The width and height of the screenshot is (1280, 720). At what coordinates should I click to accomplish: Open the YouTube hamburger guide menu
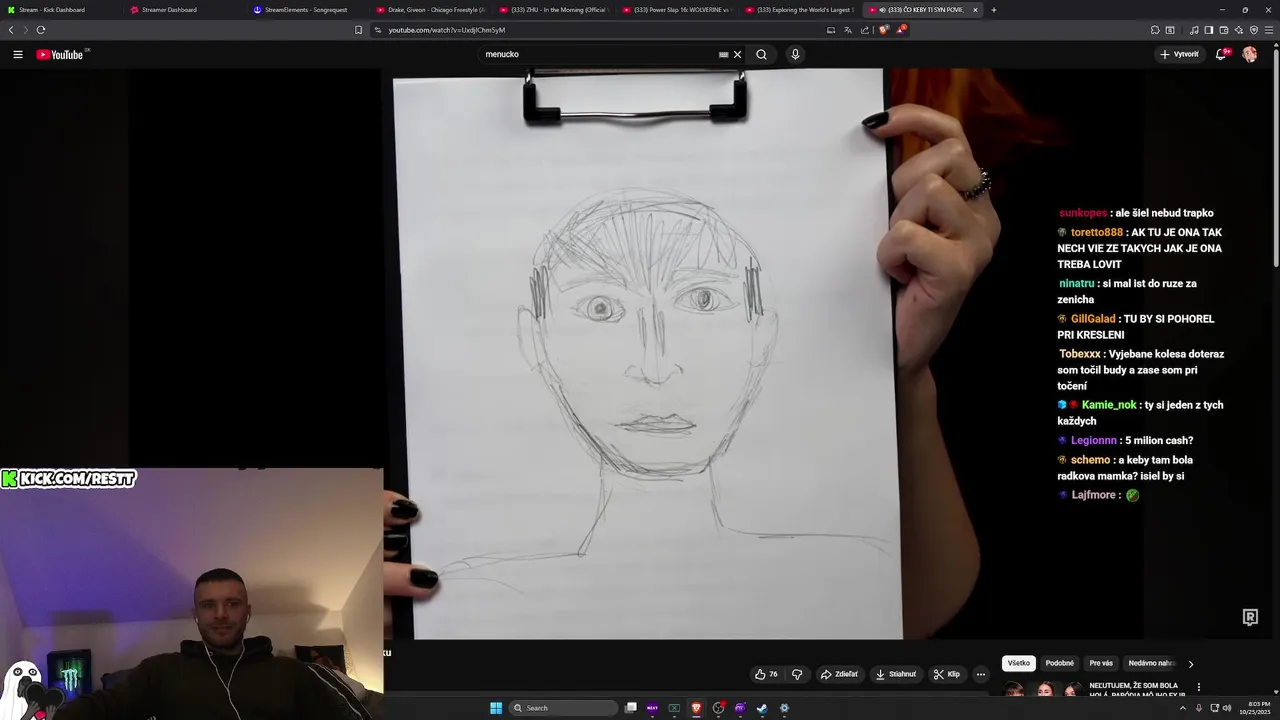[18, 54]
